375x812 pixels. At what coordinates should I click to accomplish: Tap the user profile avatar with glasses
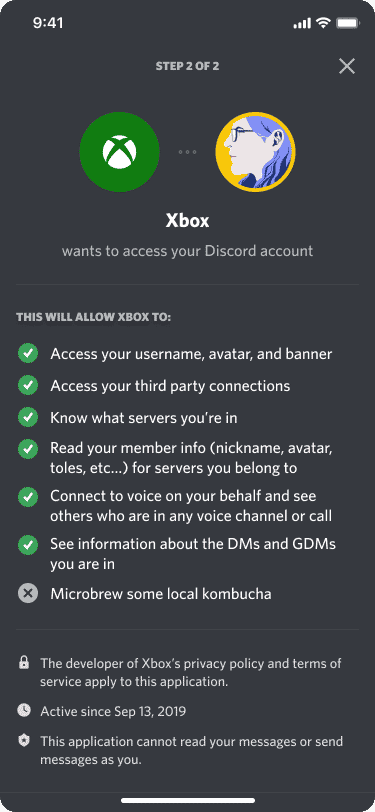(x=255, y=152)
